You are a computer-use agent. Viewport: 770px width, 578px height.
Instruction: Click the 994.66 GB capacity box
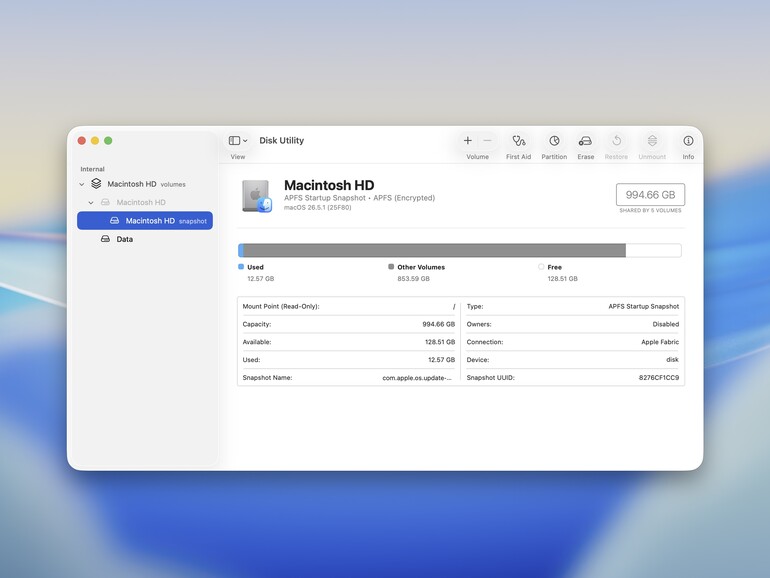650,195
